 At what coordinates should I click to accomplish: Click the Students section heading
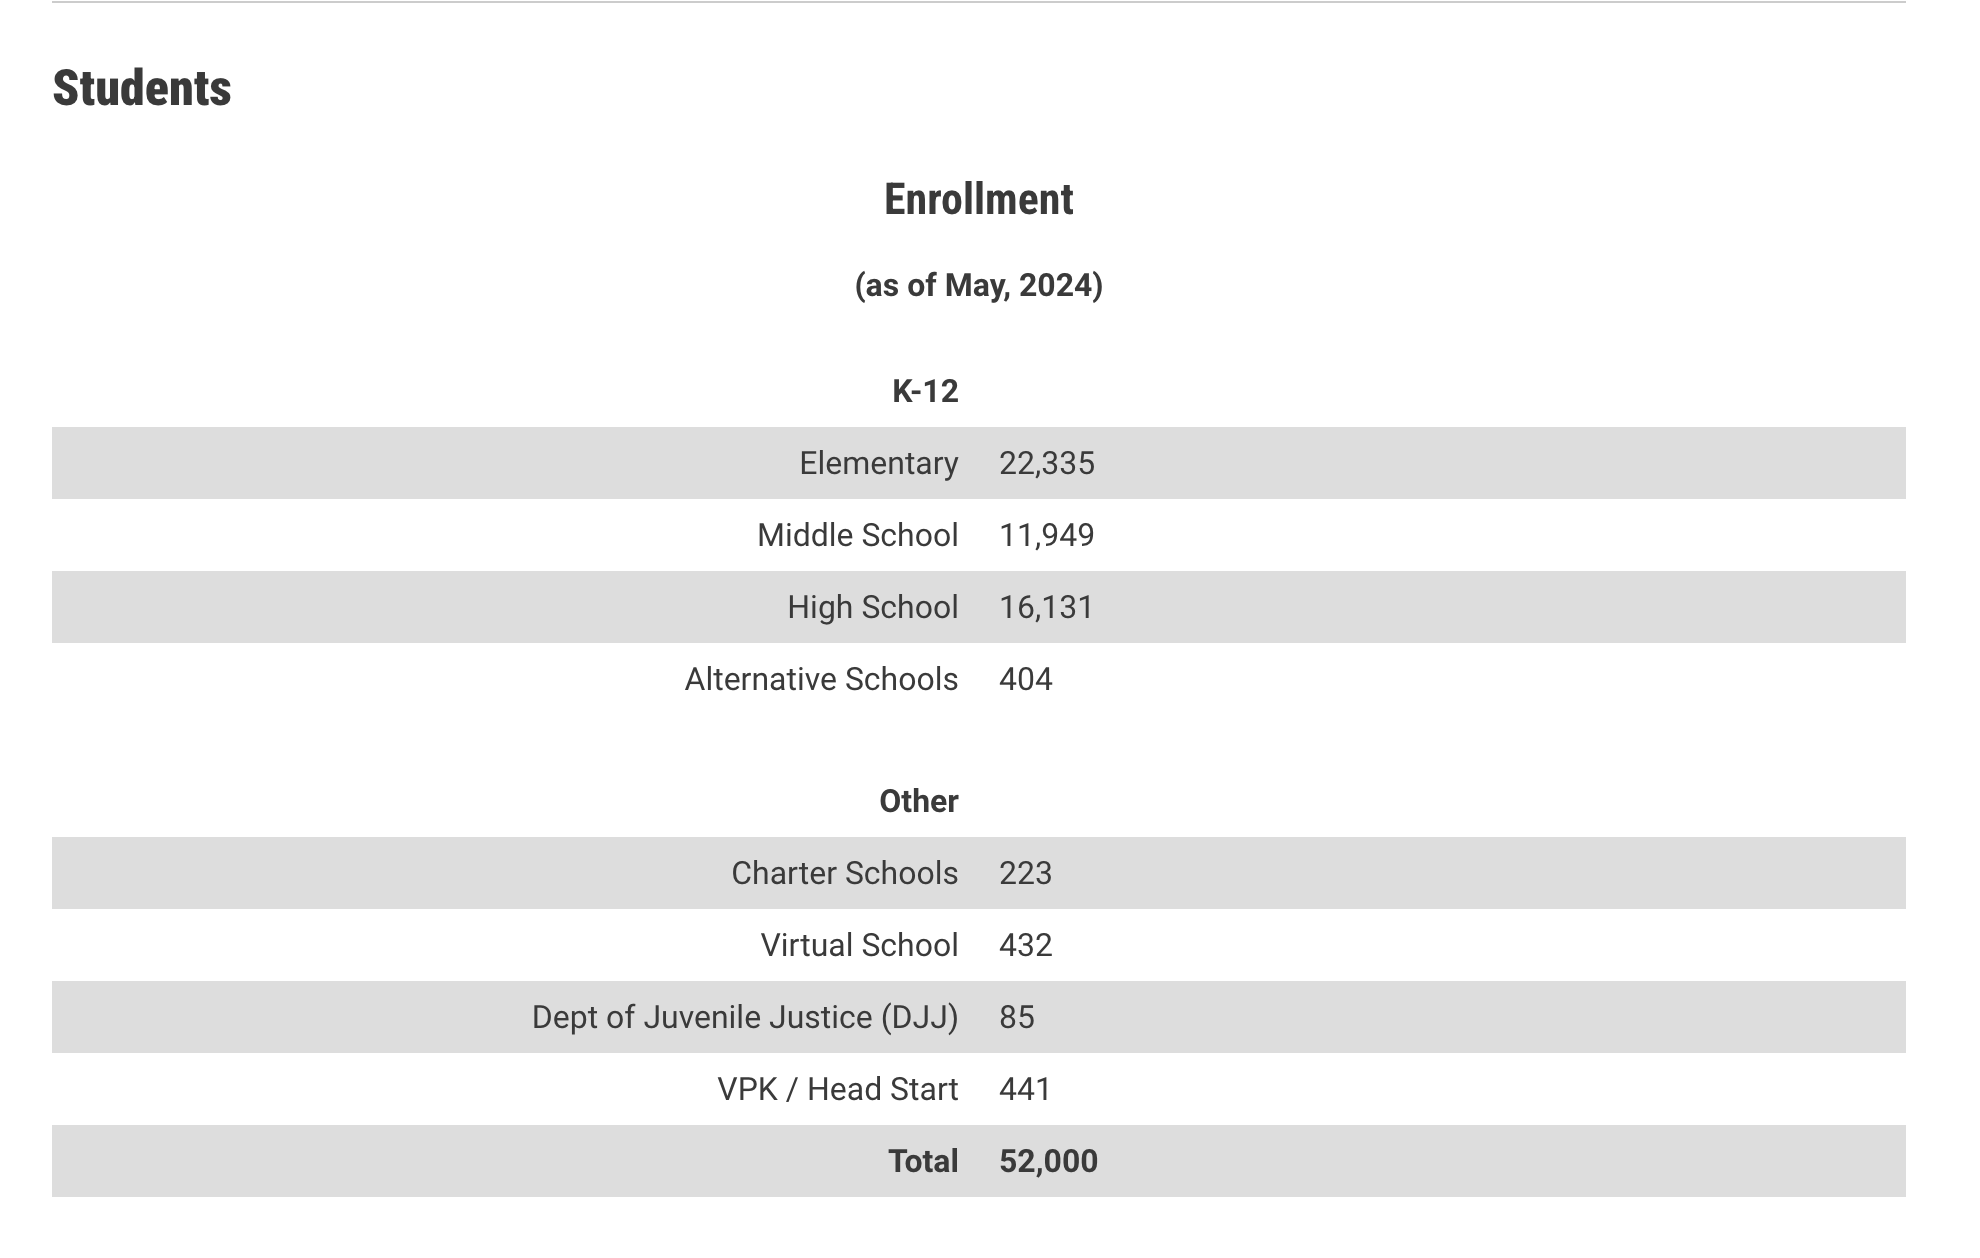pyautogui.click(x=142, y=88)
